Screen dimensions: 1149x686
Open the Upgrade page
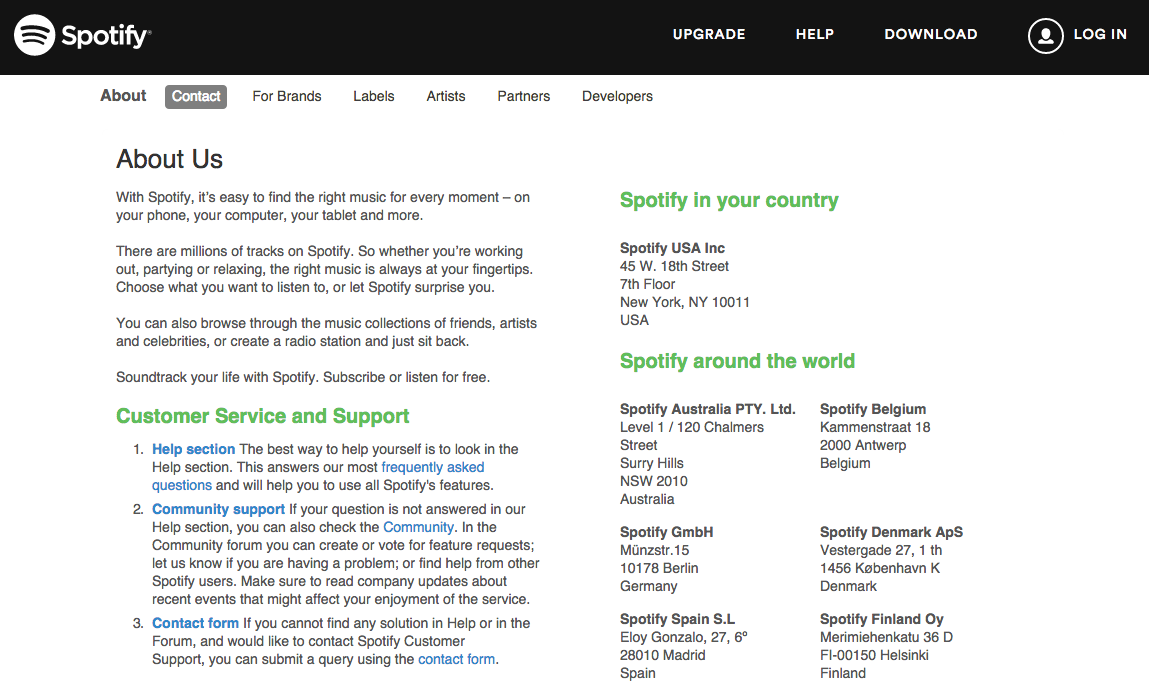pyautogui.click(x=709, y=34)
